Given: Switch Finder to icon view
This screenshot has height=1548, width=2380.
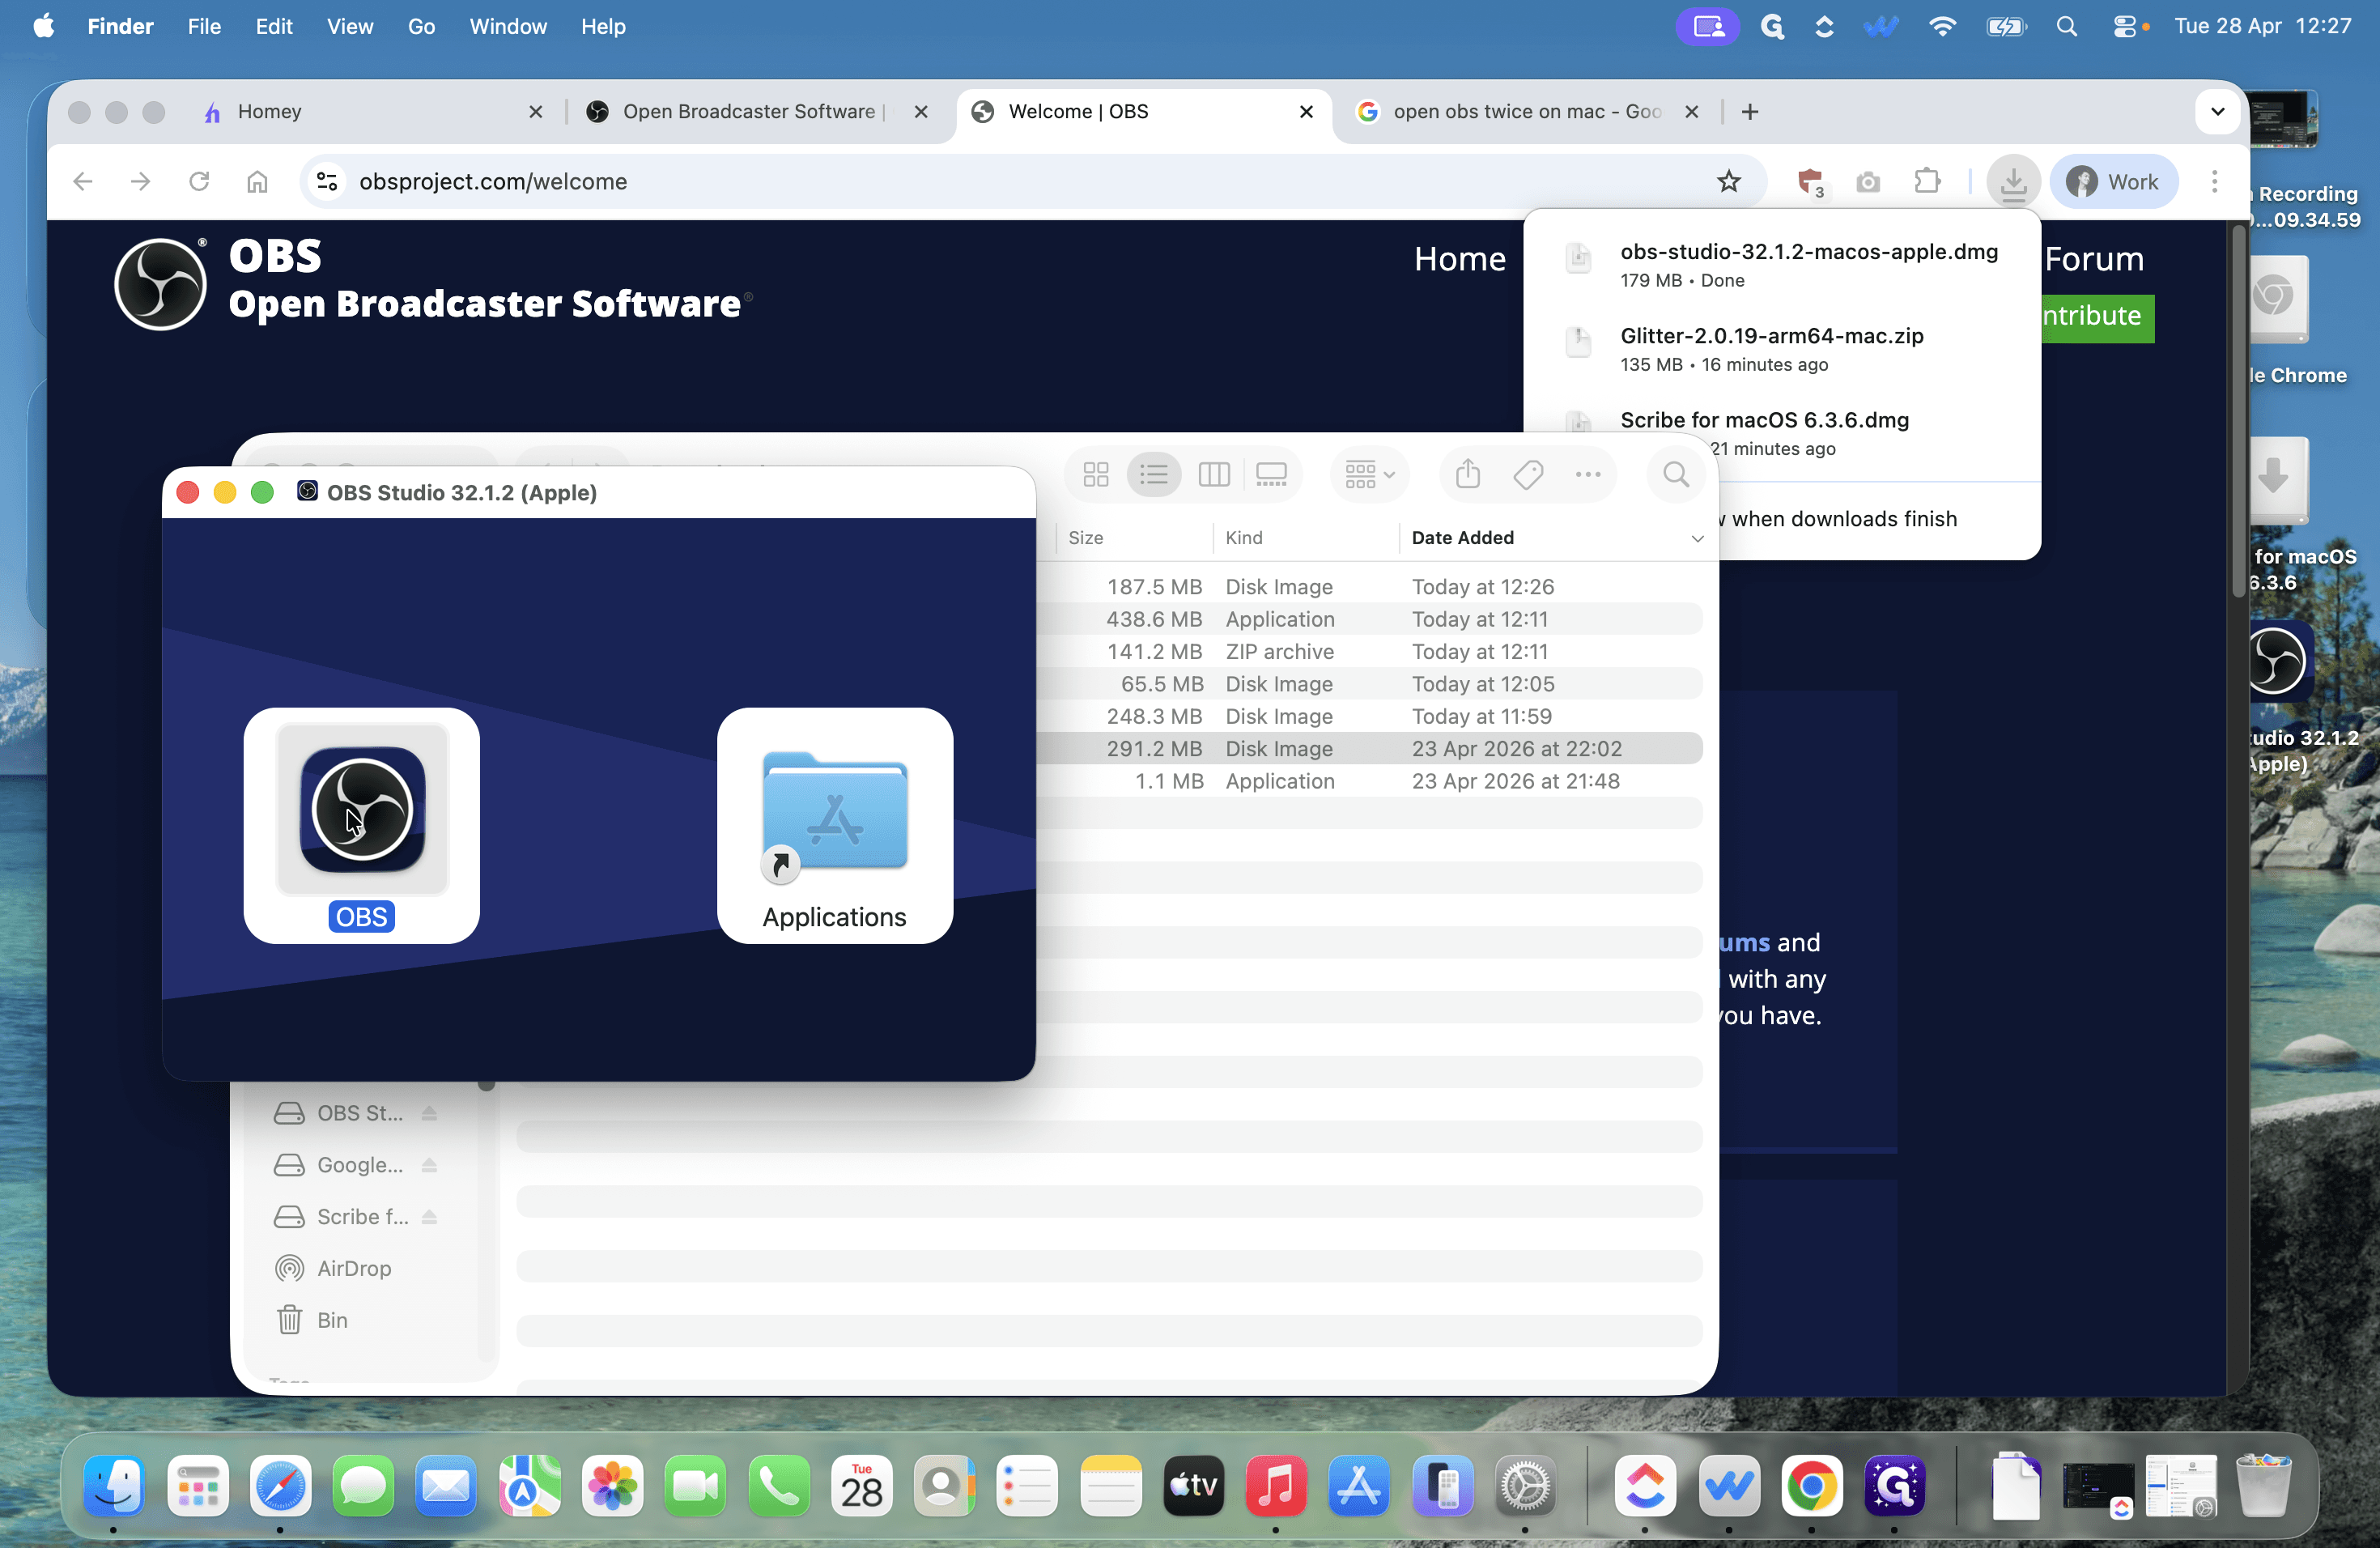Looking at the screenshot, I should pyautogui.click(x=1096, y=474).
